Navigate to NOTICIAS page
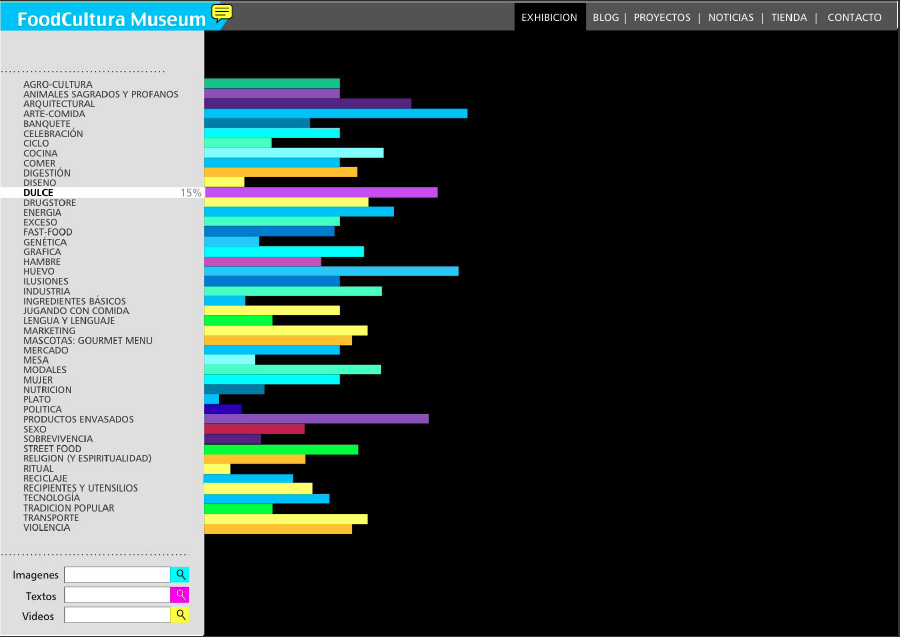Image resolution: width=900 pixels, height=637 pixels. point(730,17)
